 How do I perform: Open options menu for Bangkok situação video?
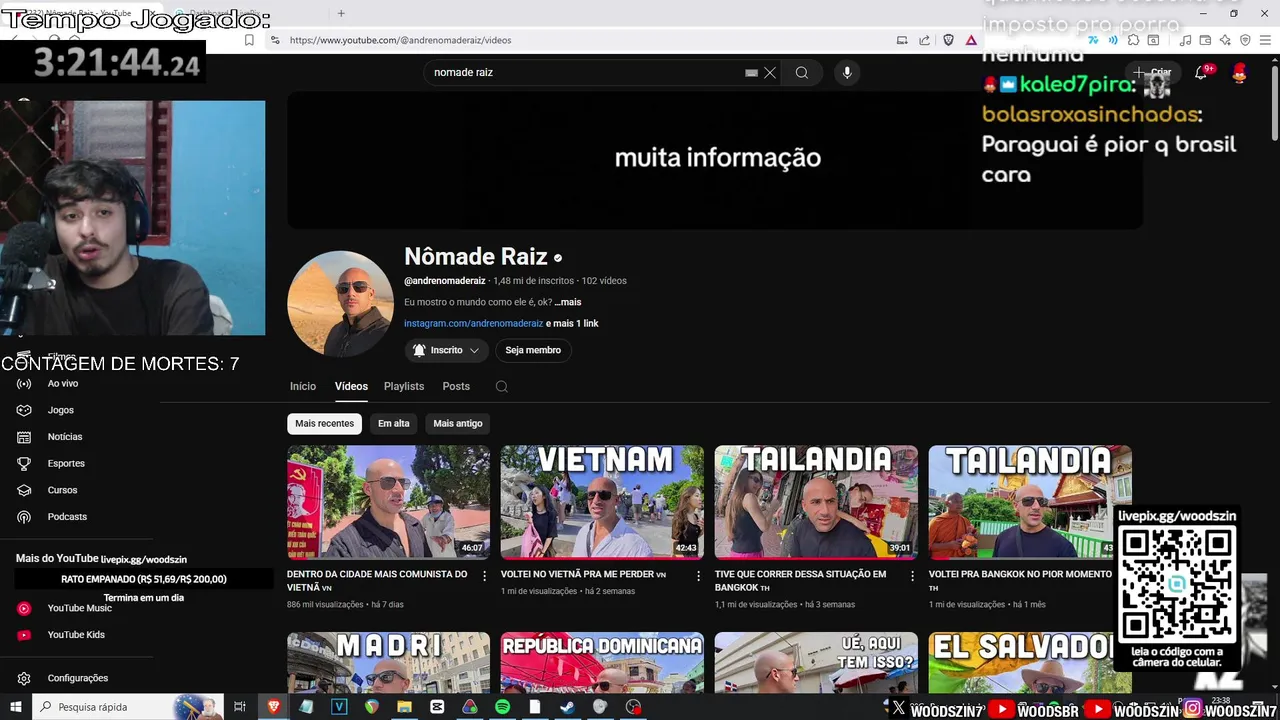coord(912,576)
